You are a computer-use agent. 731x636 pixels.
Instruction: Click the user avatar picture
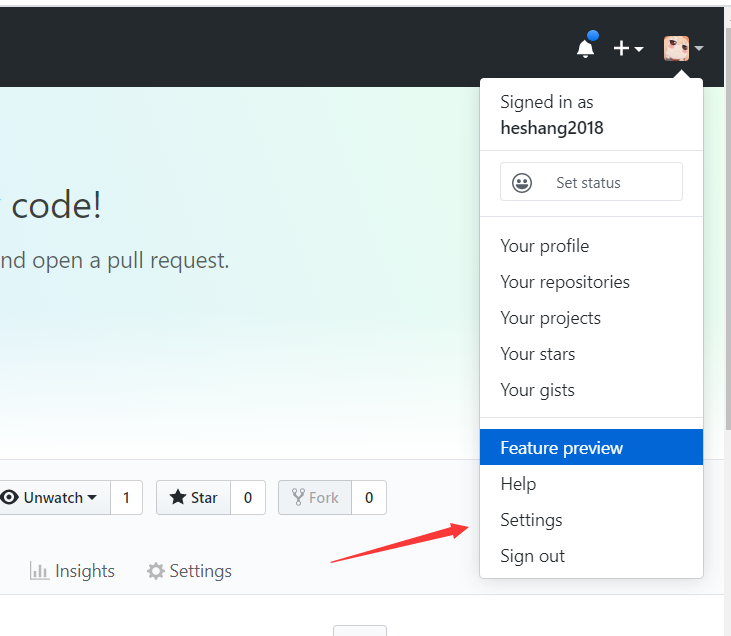[x=676, y=48]
